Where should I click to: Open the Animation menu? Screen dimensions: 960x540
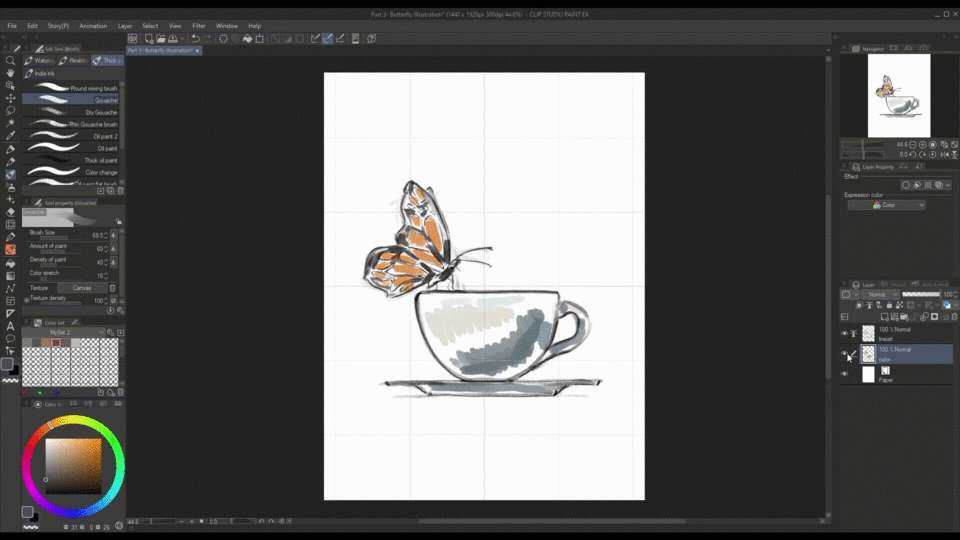point(93,26)
